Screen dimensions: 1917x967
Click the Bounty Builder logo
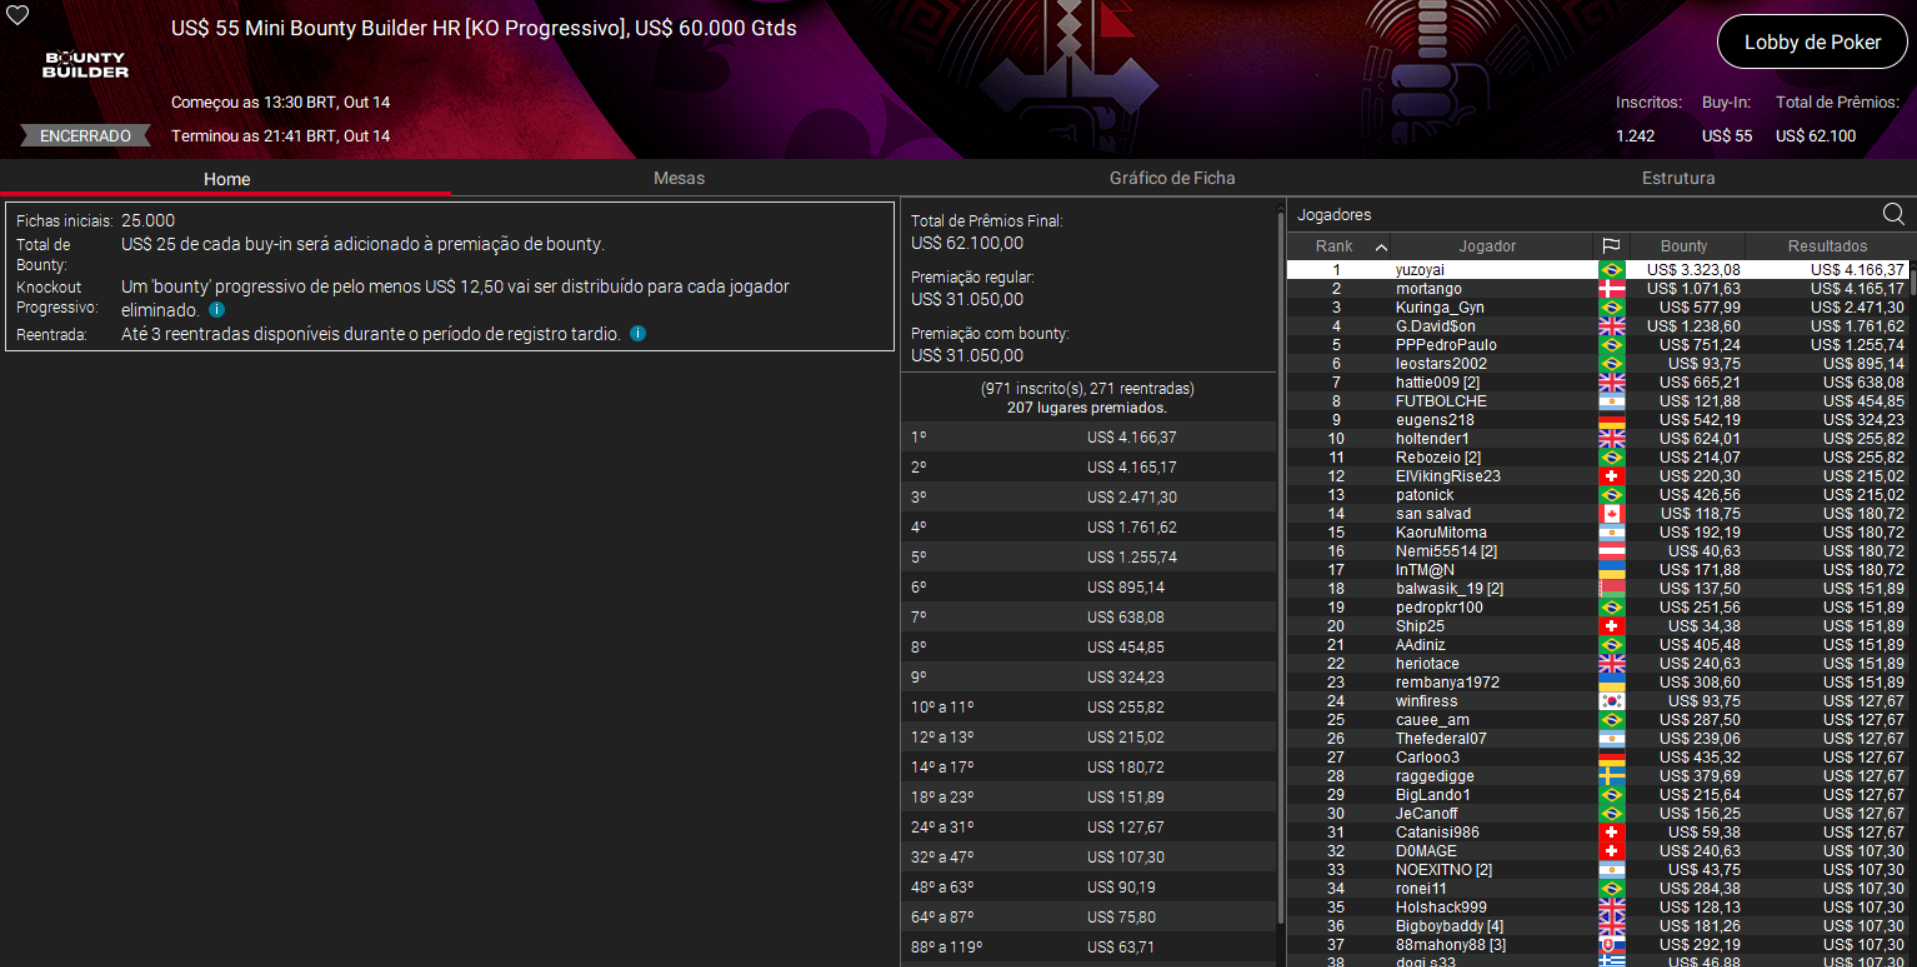pos(86,65)
